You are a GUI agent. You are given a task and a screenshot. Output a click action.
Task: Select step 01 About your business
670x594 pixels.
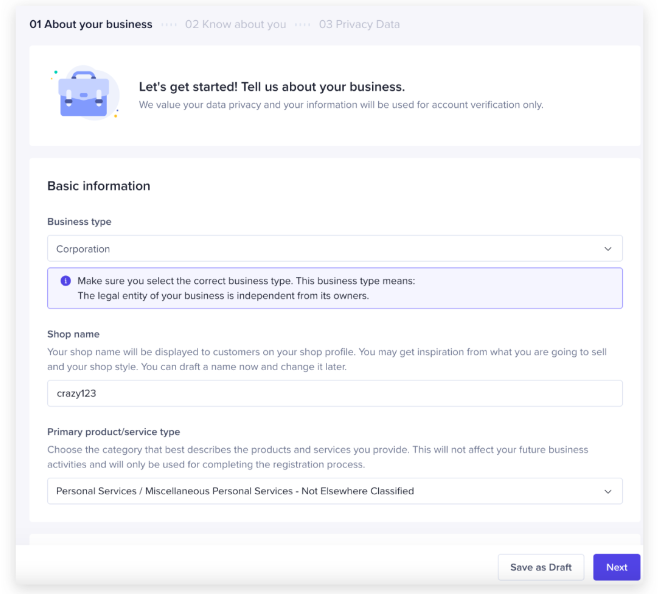[91, 24]
